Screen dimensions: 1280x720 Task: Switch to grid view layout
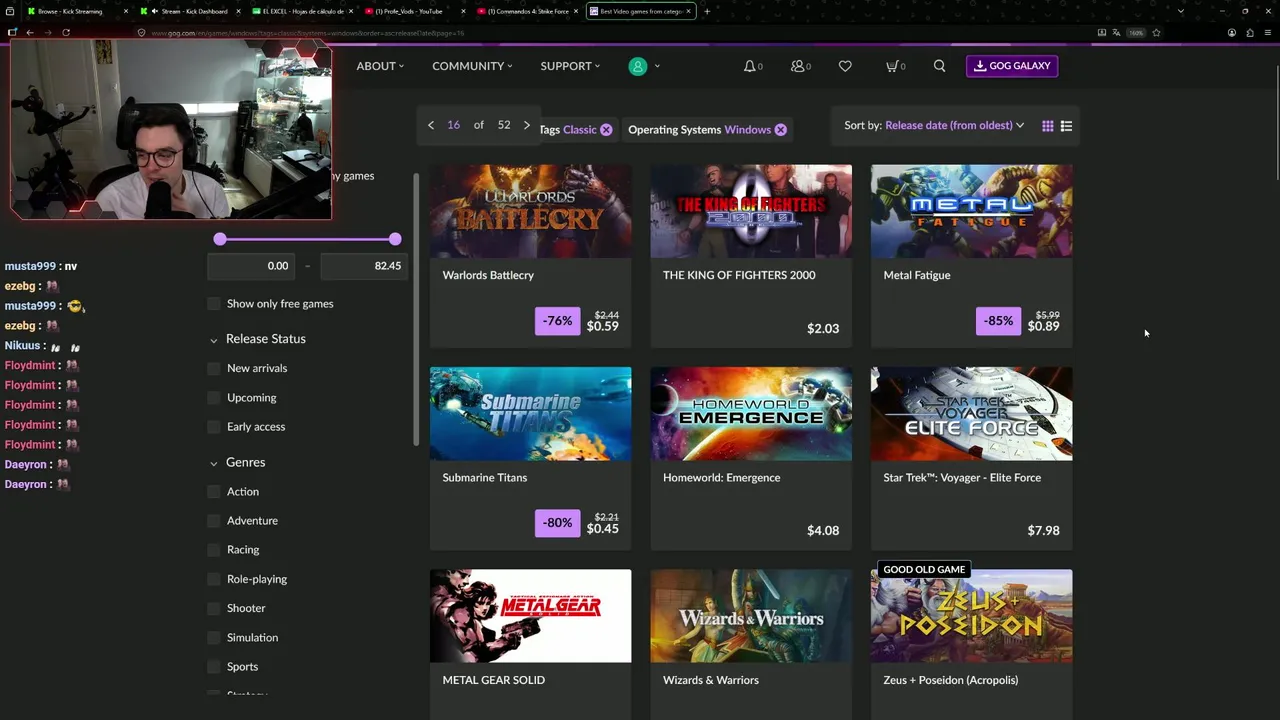click(x=1047, y=126)
